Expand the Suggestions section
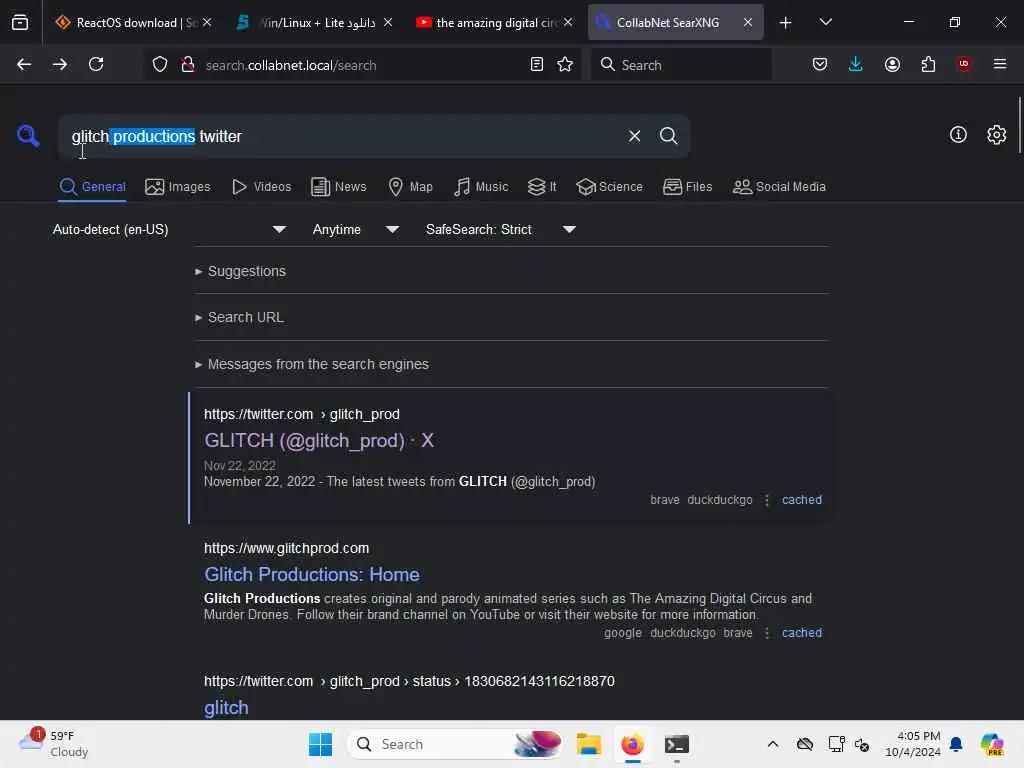Image resolution: width=1024 pixels, height=768 pixels. [x=240, y=271]
